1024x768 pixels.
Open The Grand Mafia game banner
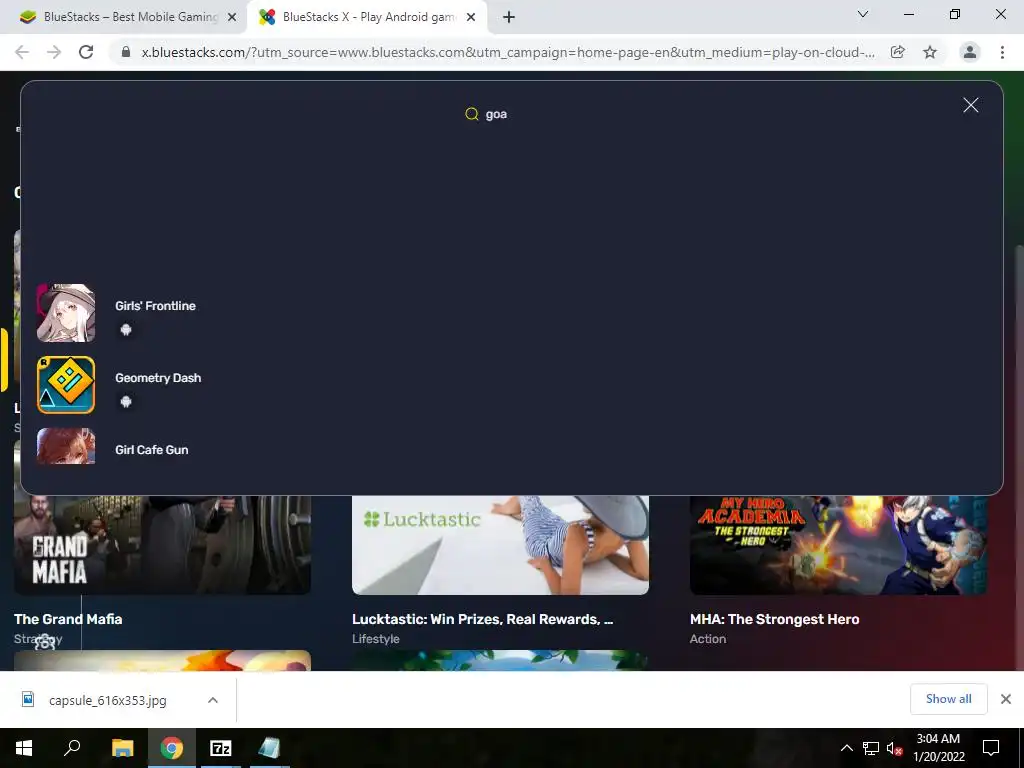tap(162, 545)
